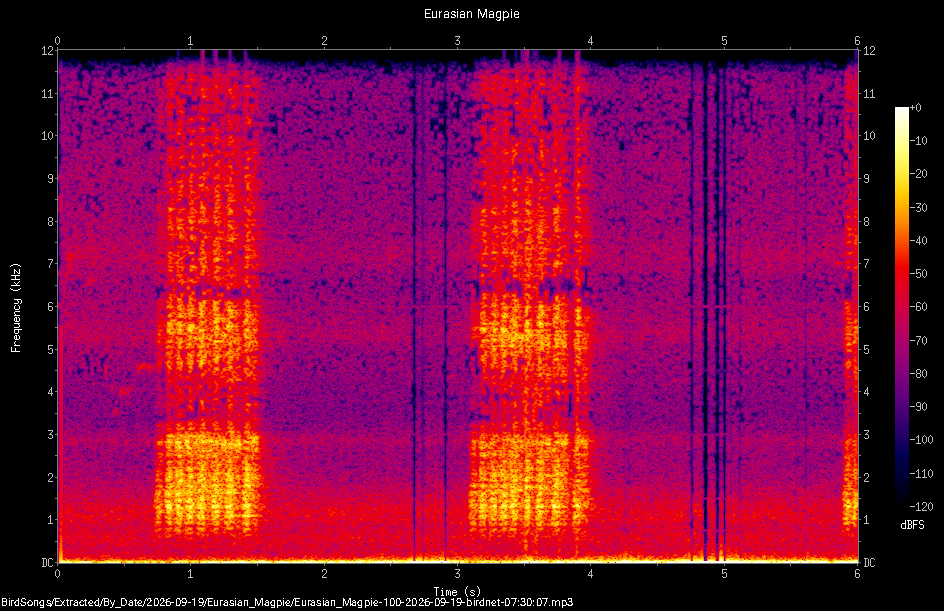The image size is (944, 611).
Task: Click "9" on the left frequency axis
Action: tap(50, 179)
